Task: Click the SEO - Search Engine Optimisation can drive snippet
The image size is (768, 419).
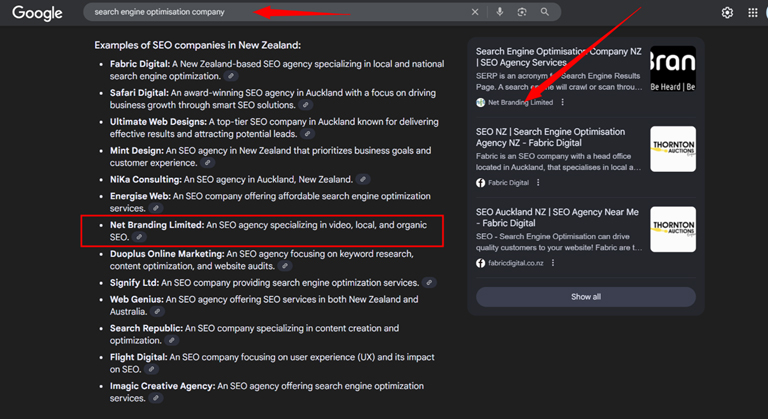Action: tap(559, 242)
